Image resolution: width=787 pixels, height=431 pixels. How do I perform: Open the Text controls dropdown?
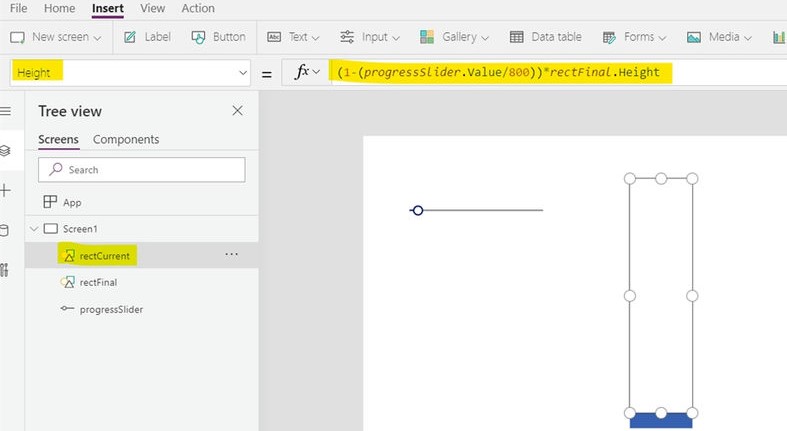[x=294, y=37]
